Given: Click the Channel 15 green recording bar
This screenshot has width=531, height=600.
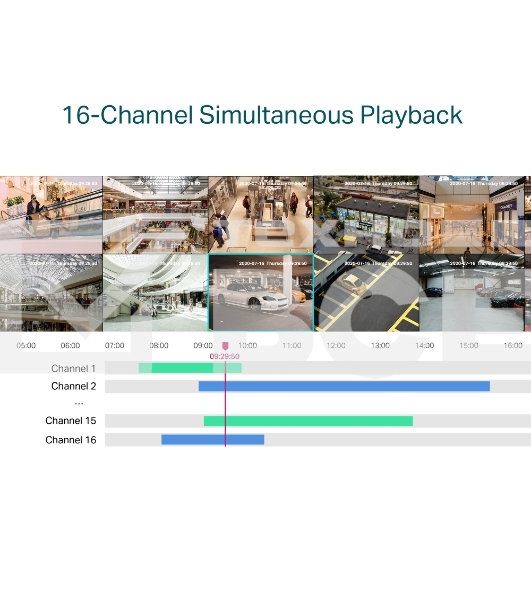Looking at the screenshot, I should (x=308, y=421).
